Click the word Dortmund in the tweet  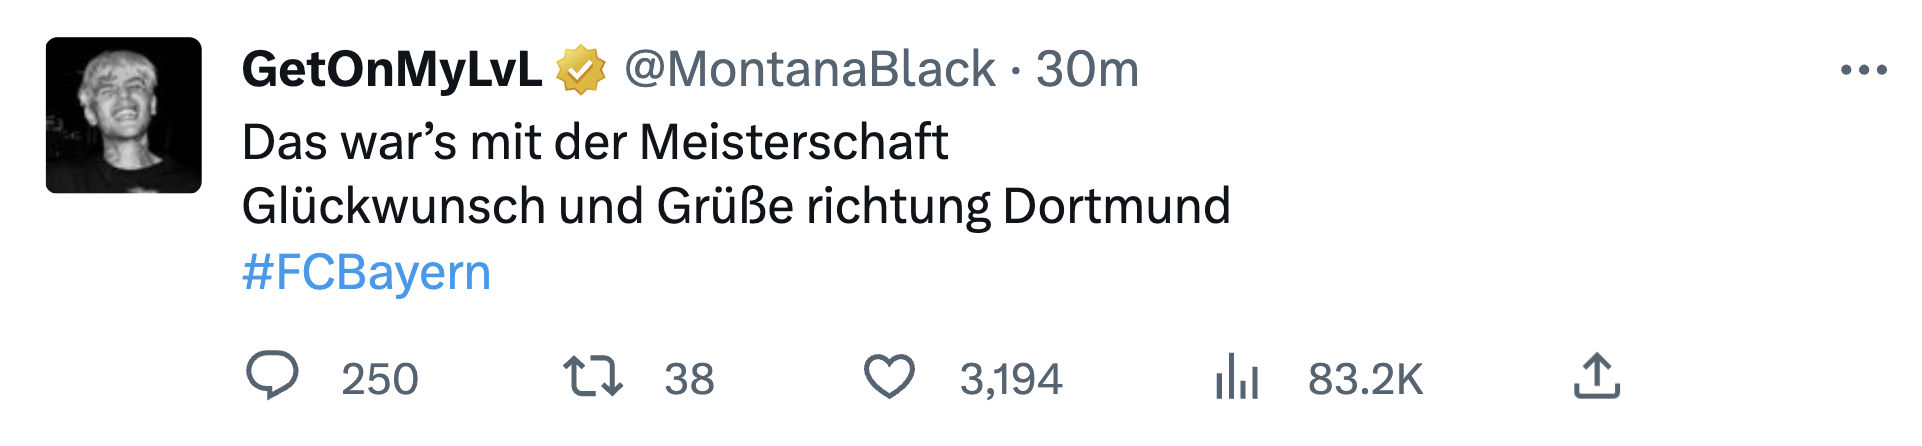pyautogui.click(x=1116, y=207)
